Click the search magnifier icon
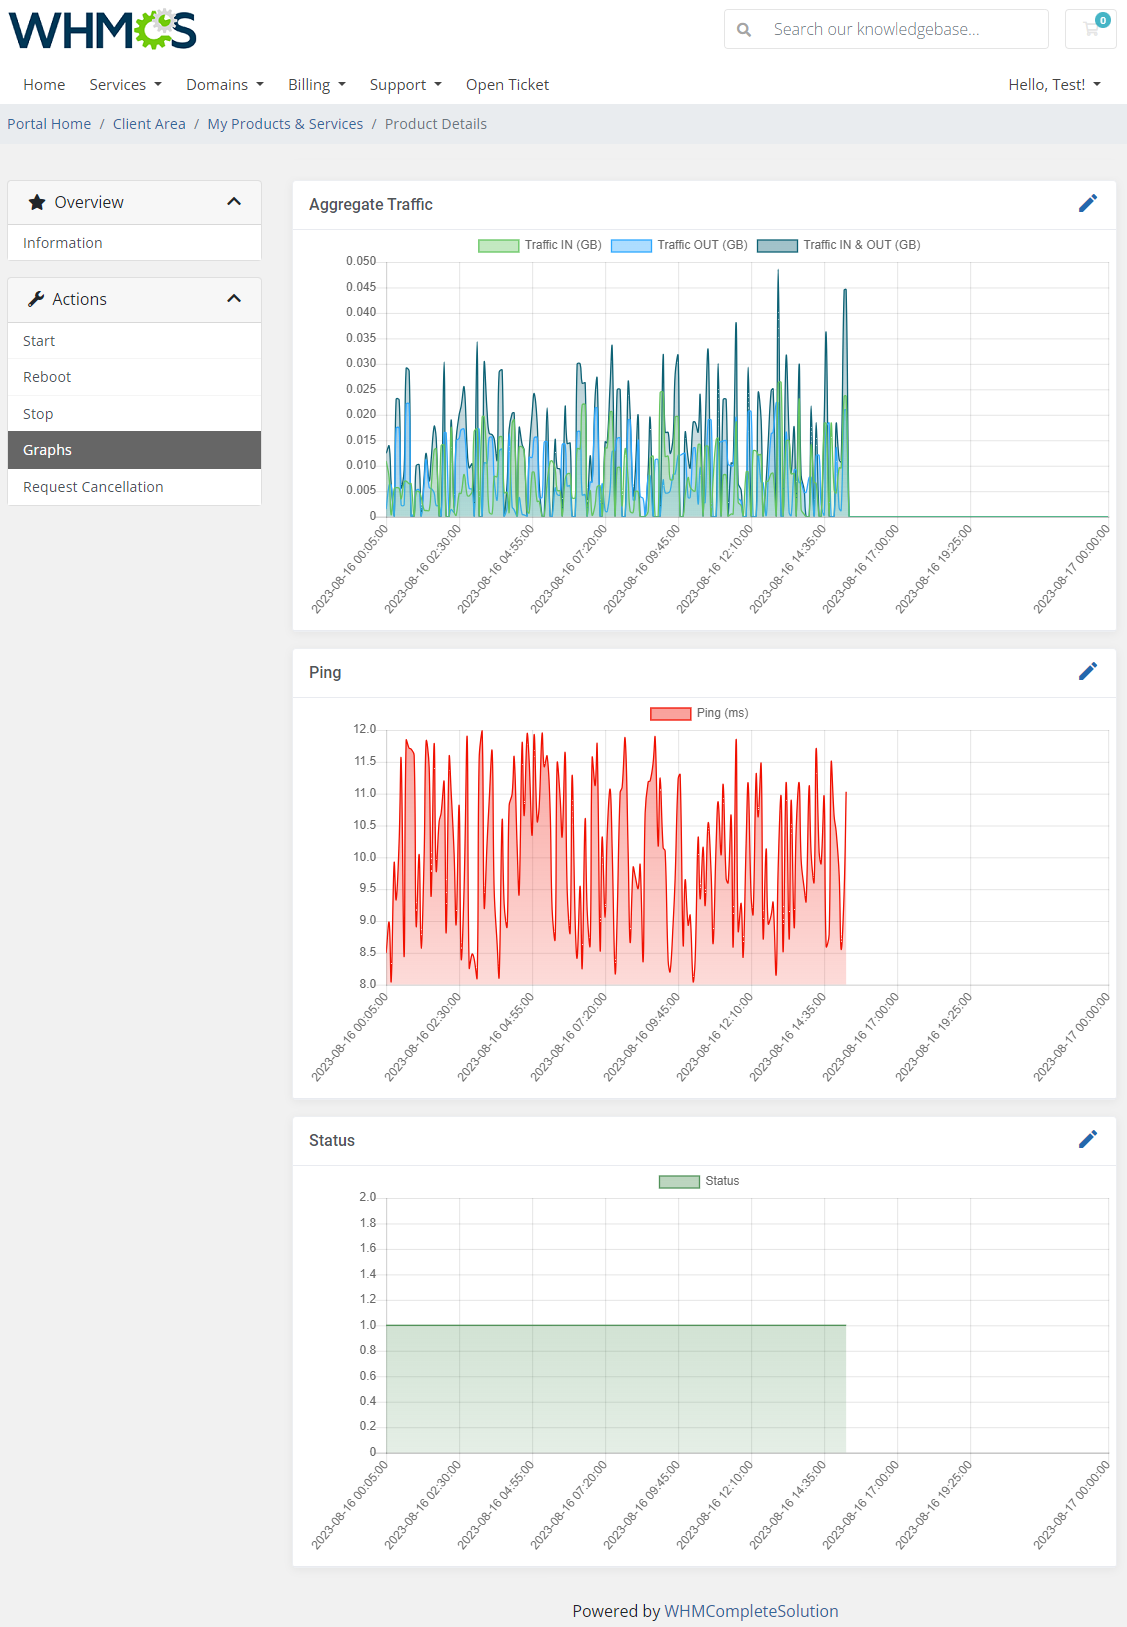The image size is (1127, 1627). tap(744, 30)
